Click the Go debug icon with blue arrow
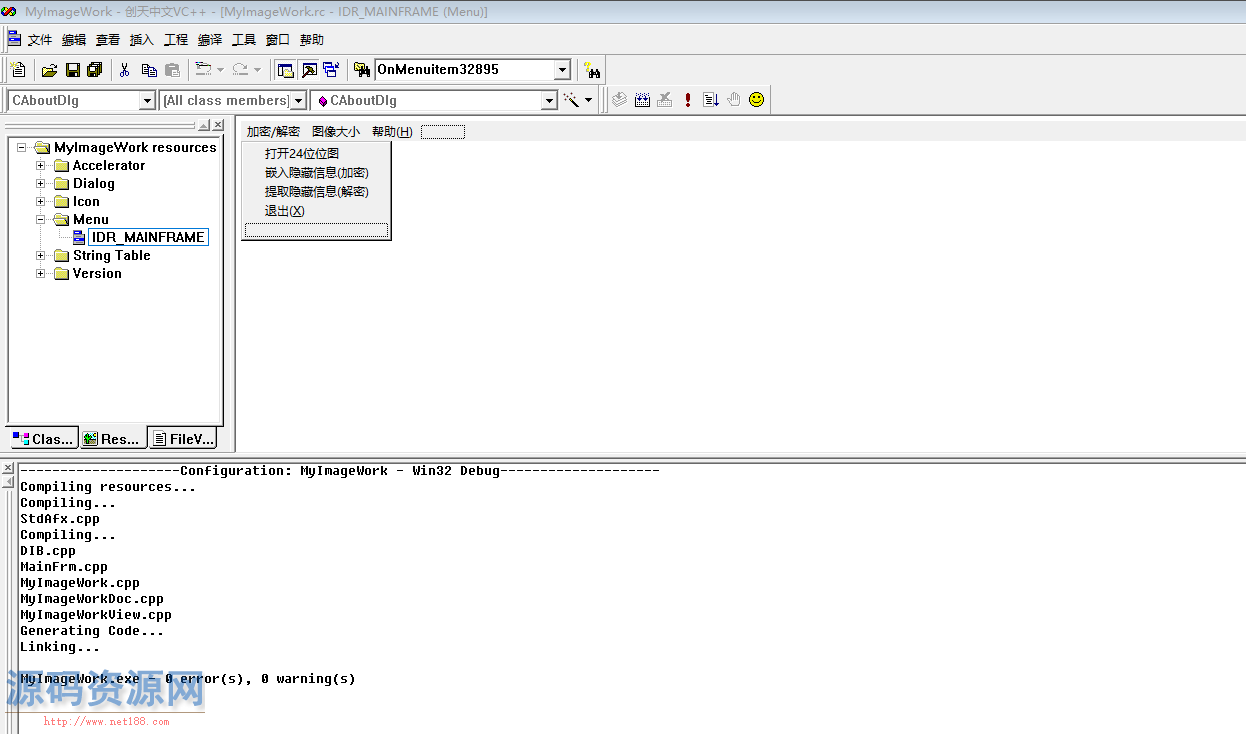This screenshot has height=734, width=1246. [x=711, y=100]
